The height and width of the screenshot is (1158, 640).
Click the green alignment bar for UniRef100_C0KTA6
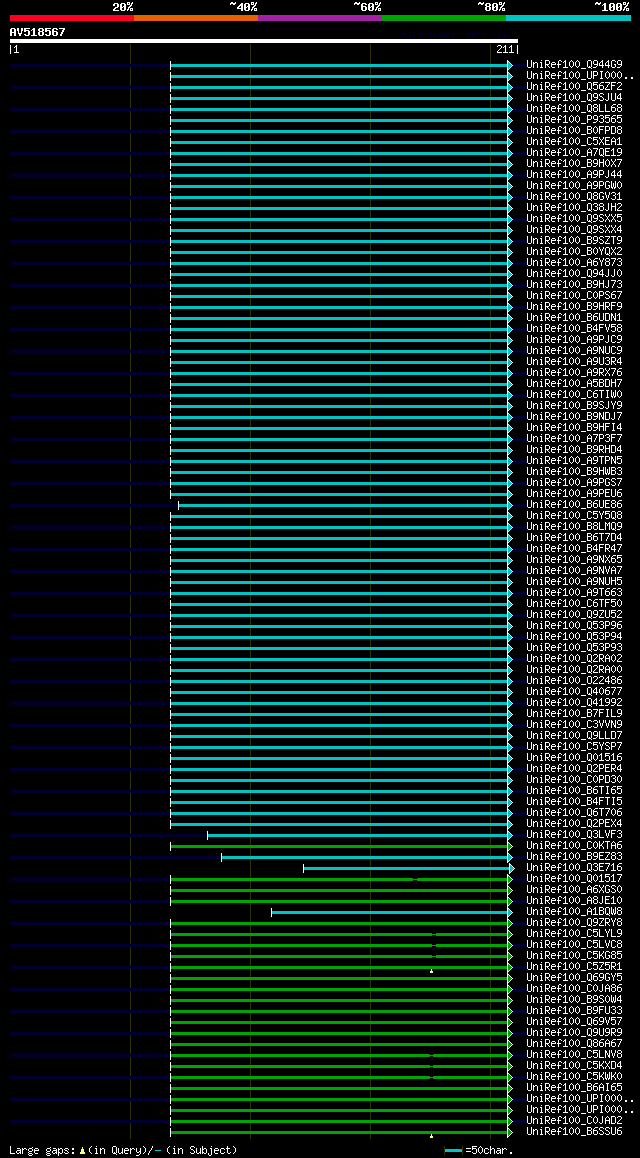pyautogui.click(x=341, y=846)
